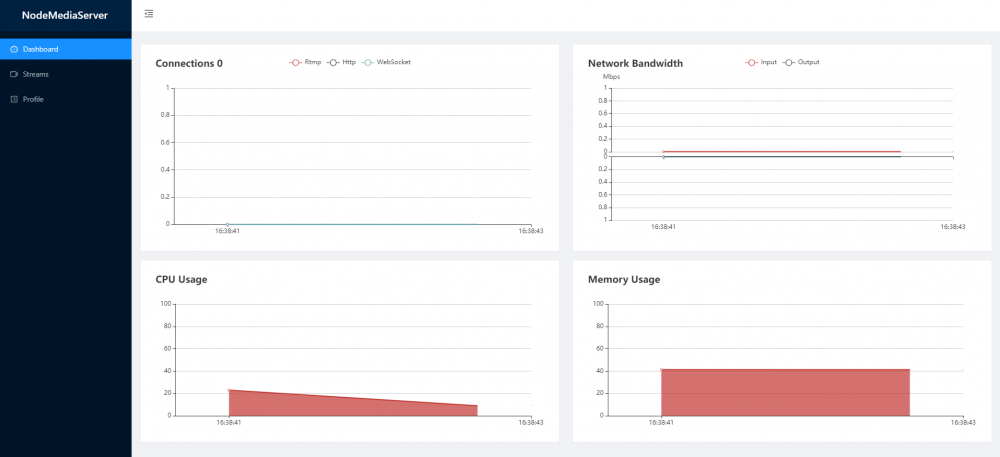
Task: Click the red Input line in bandwidth chart
Action: [x=780, y=152]
